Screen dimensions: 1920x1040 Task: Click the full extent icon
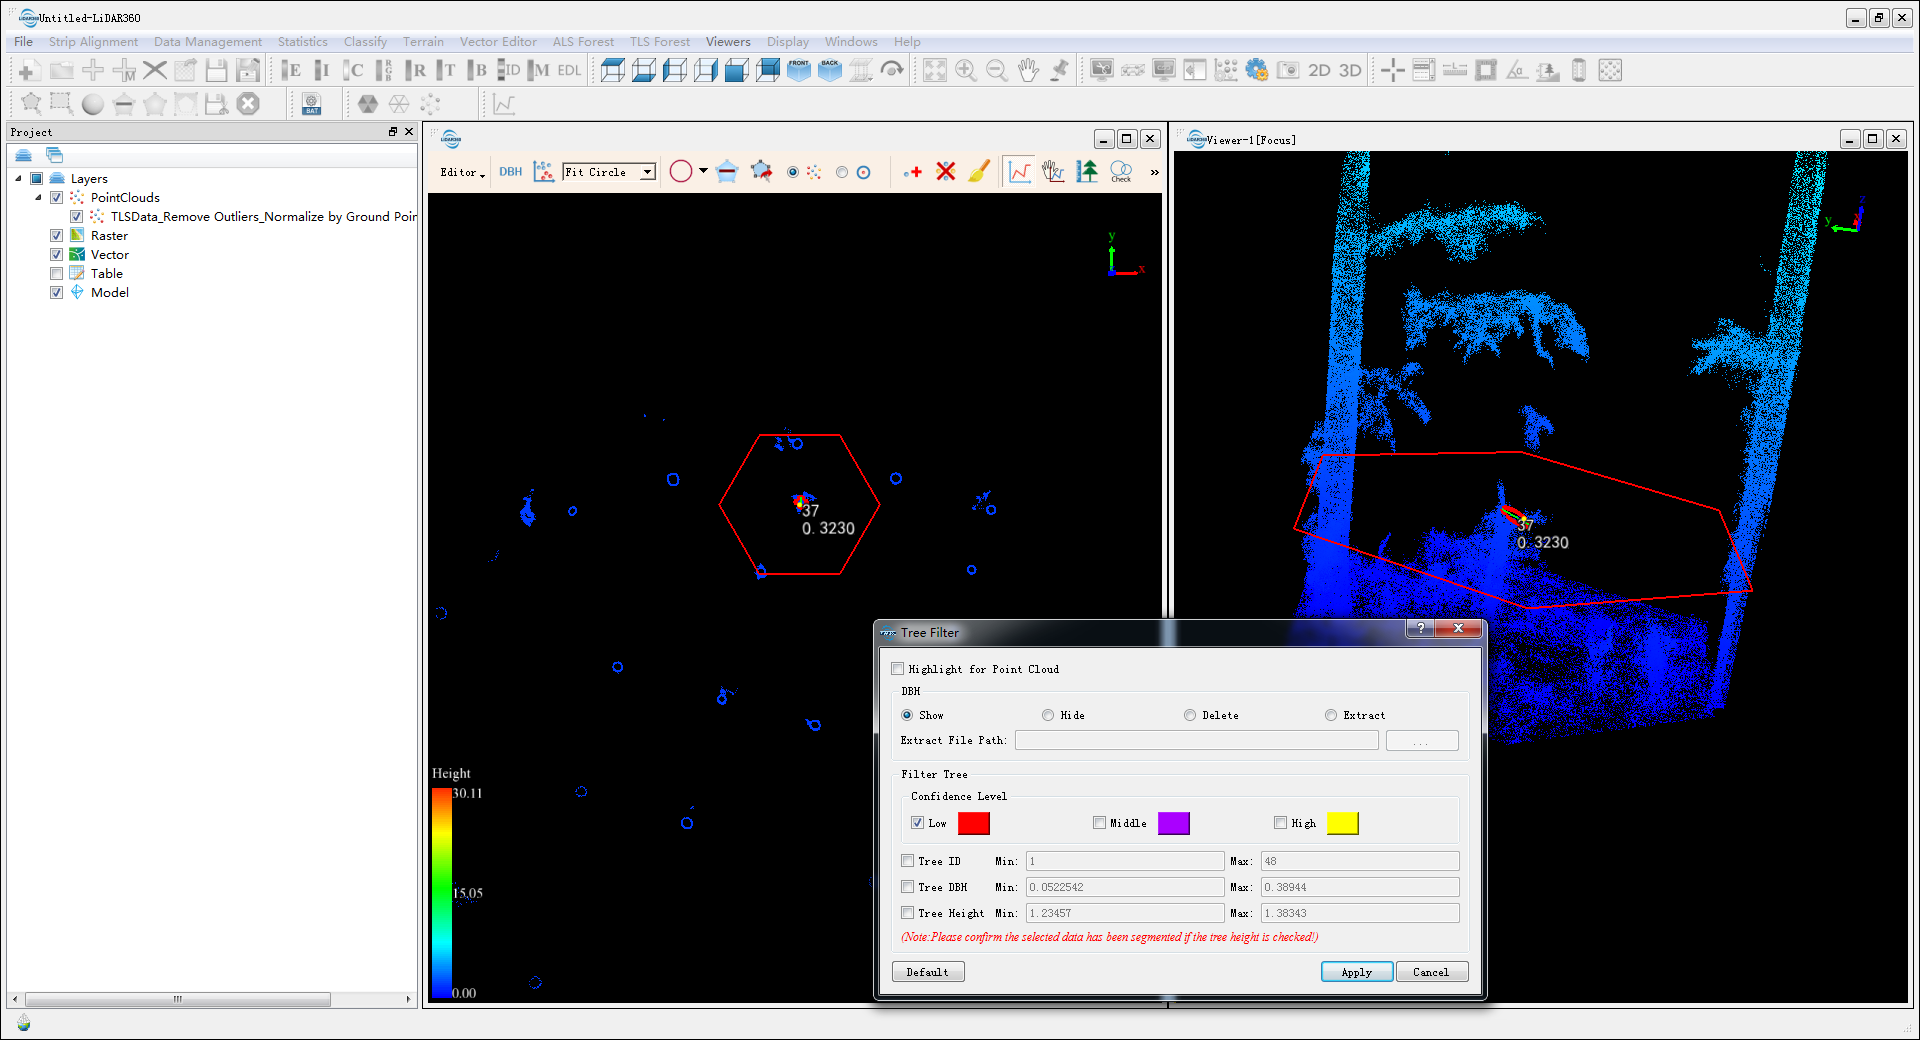point(935,70)
